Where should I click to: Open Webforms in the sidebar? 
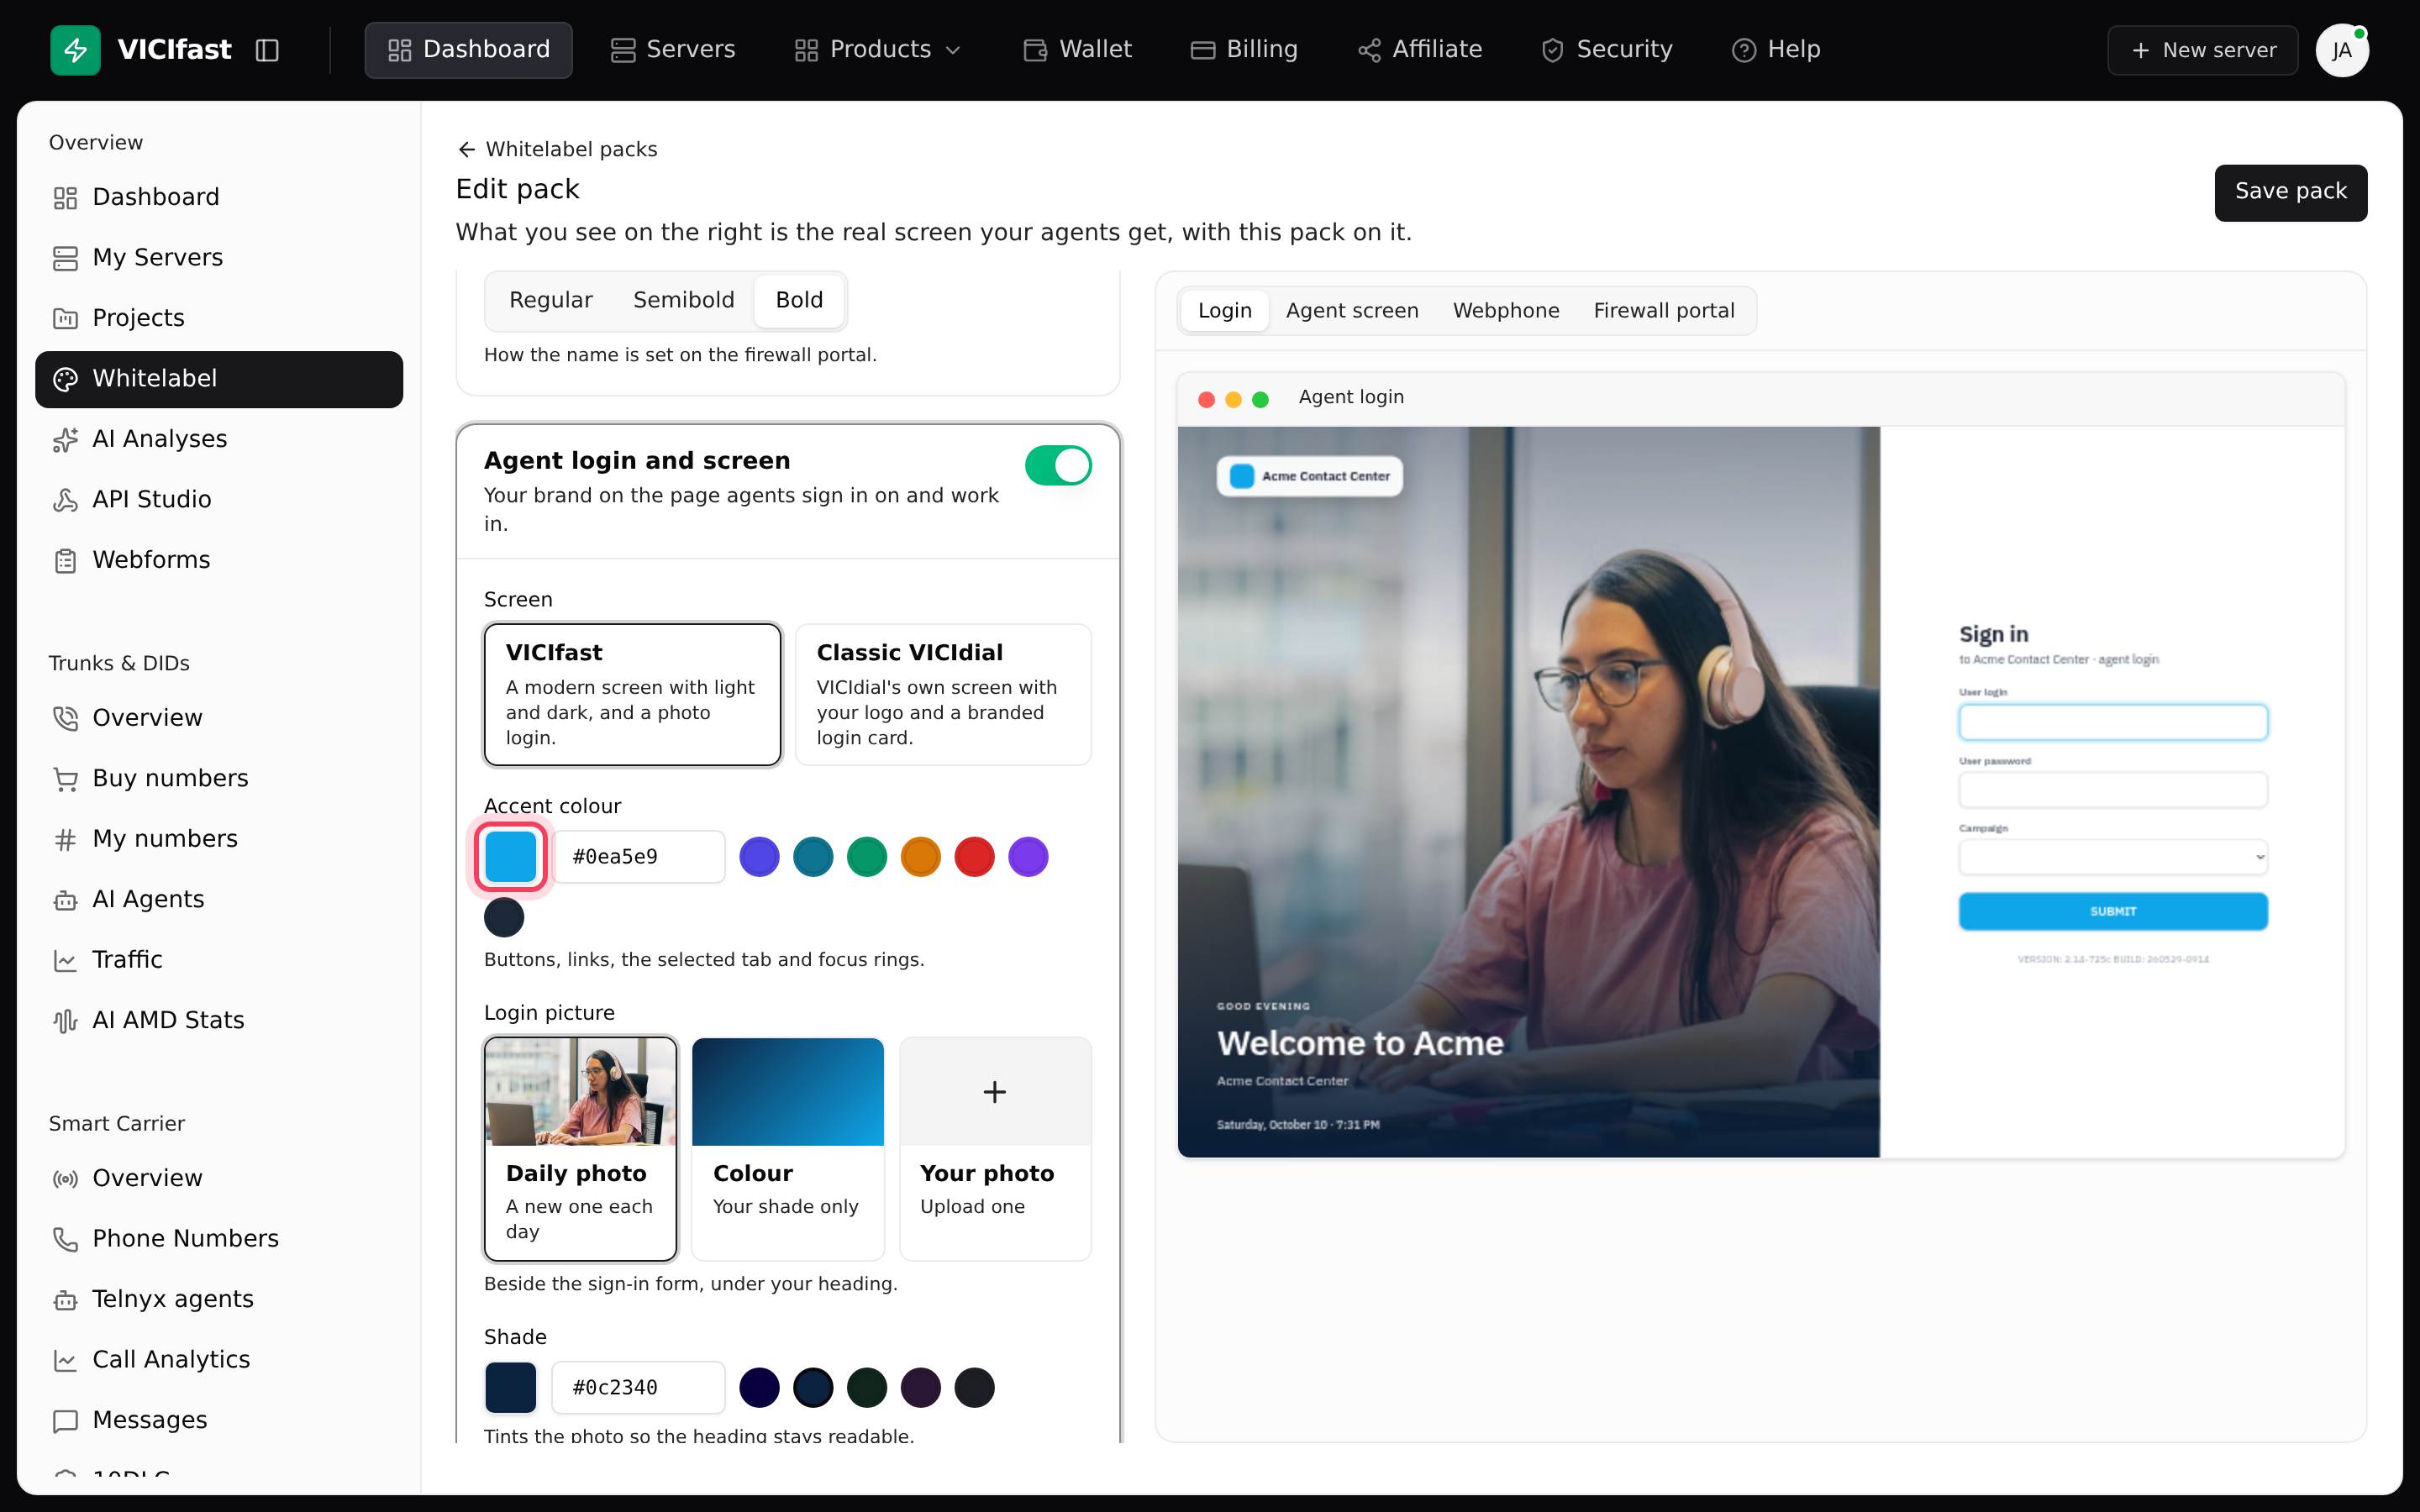point(219,560)
